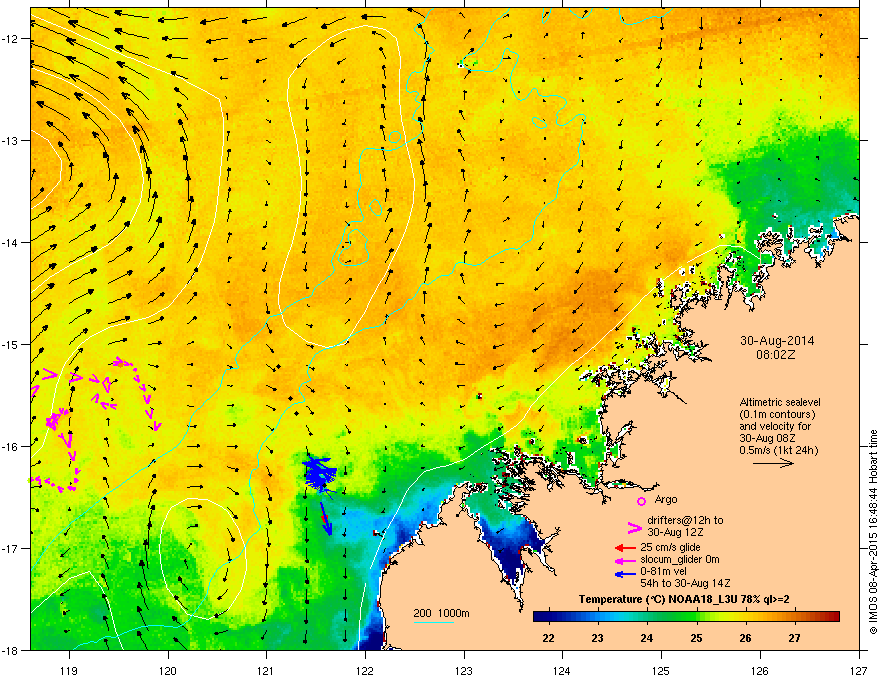880x680 pixels.
Task: Click colorbar tick label 22
Action: pos(548,638)
